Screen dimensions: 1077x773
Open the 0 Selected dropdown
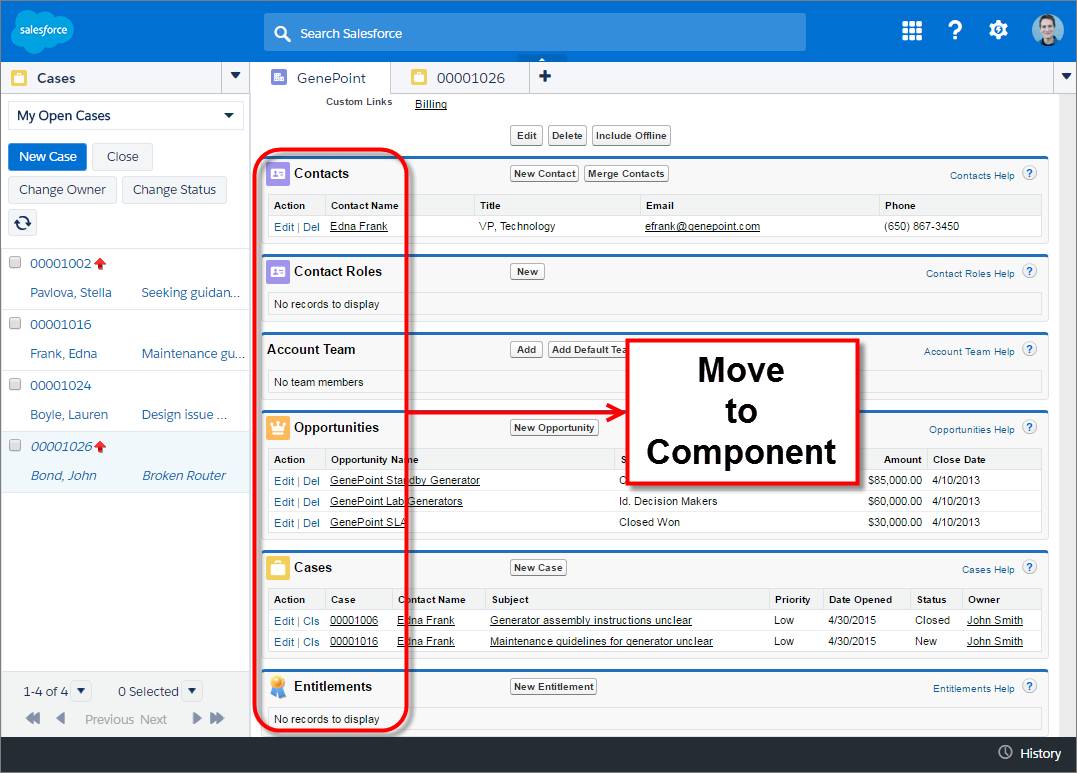coord(192,691)
